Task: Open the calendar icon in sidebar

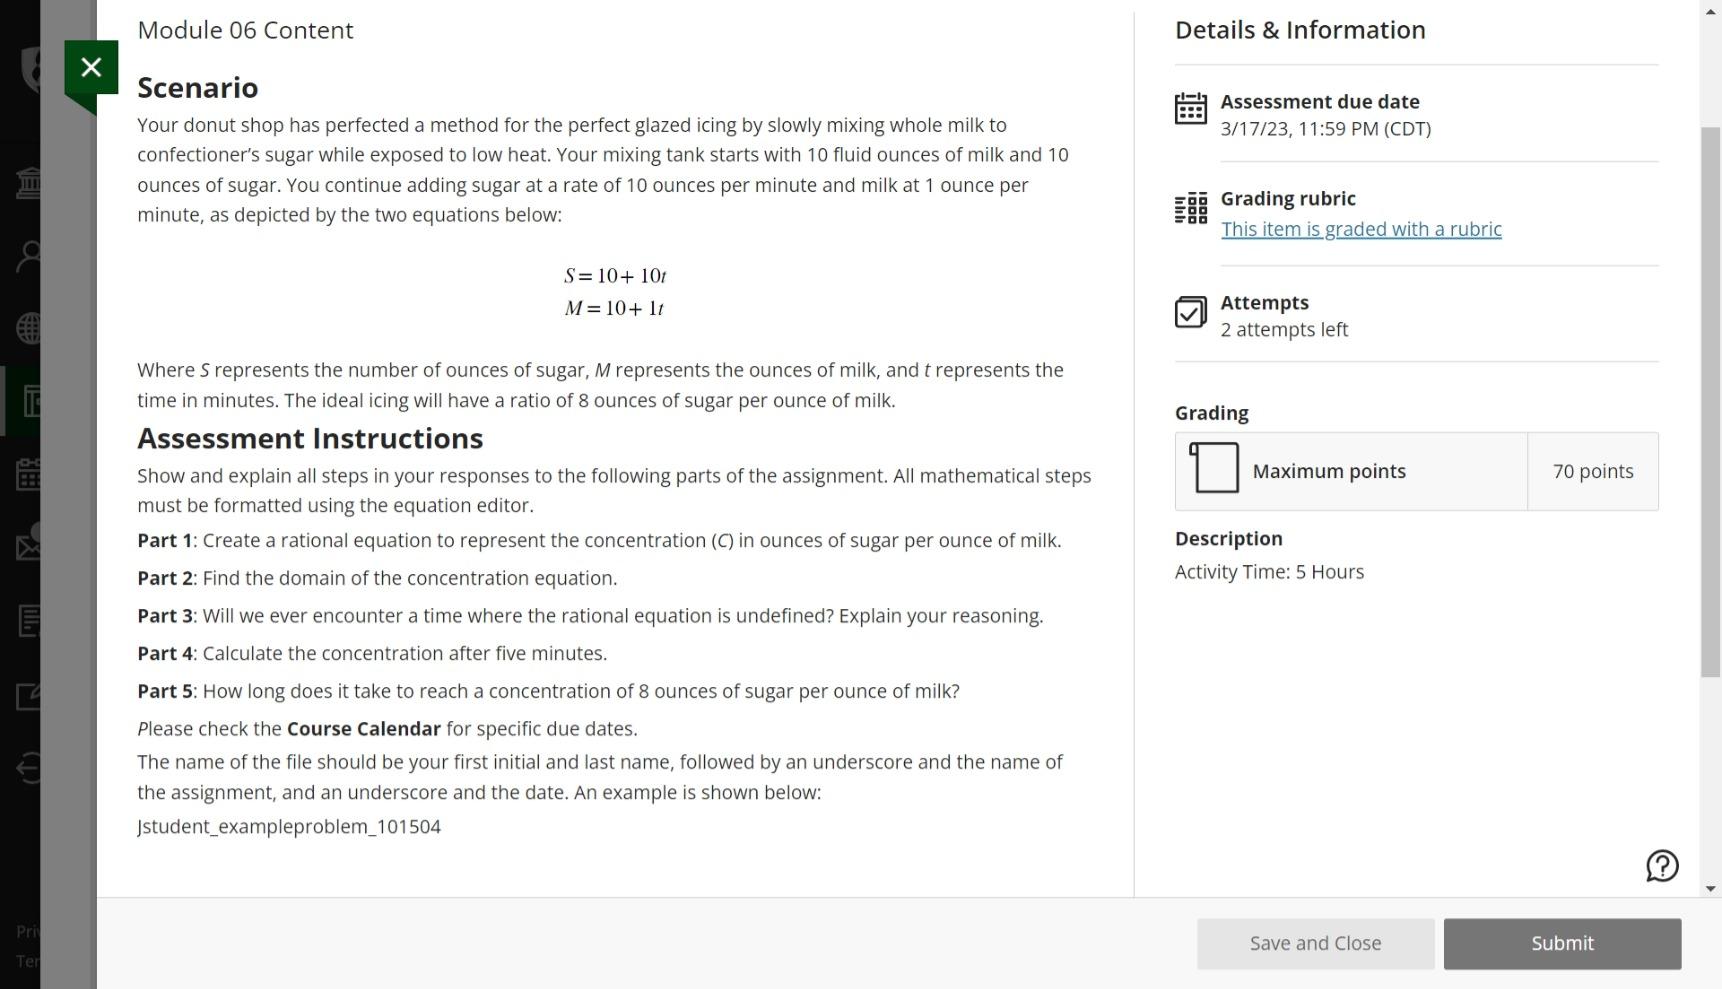Action: (29, 474)
